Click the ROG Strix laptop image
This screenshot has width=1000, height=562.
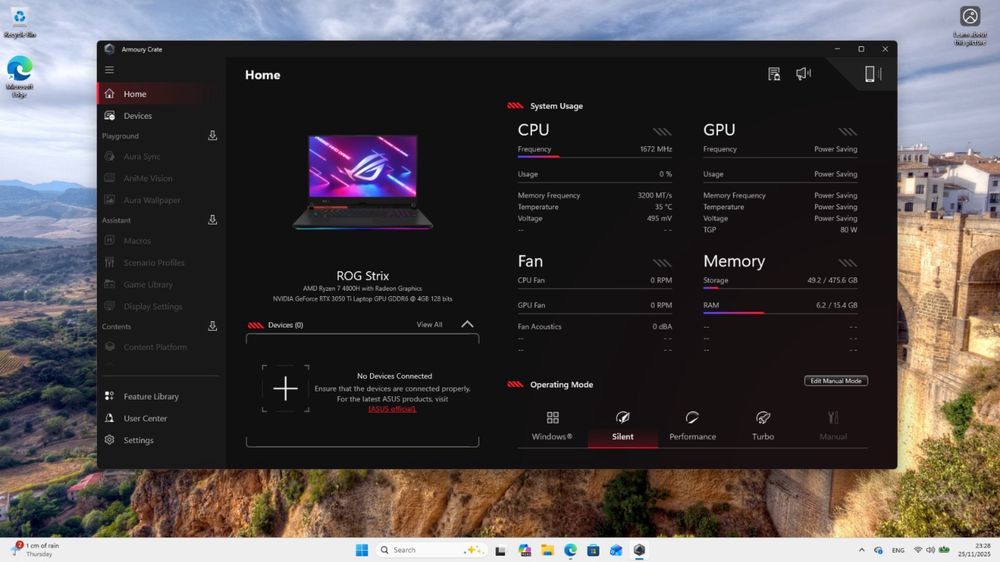click(362, 182)
